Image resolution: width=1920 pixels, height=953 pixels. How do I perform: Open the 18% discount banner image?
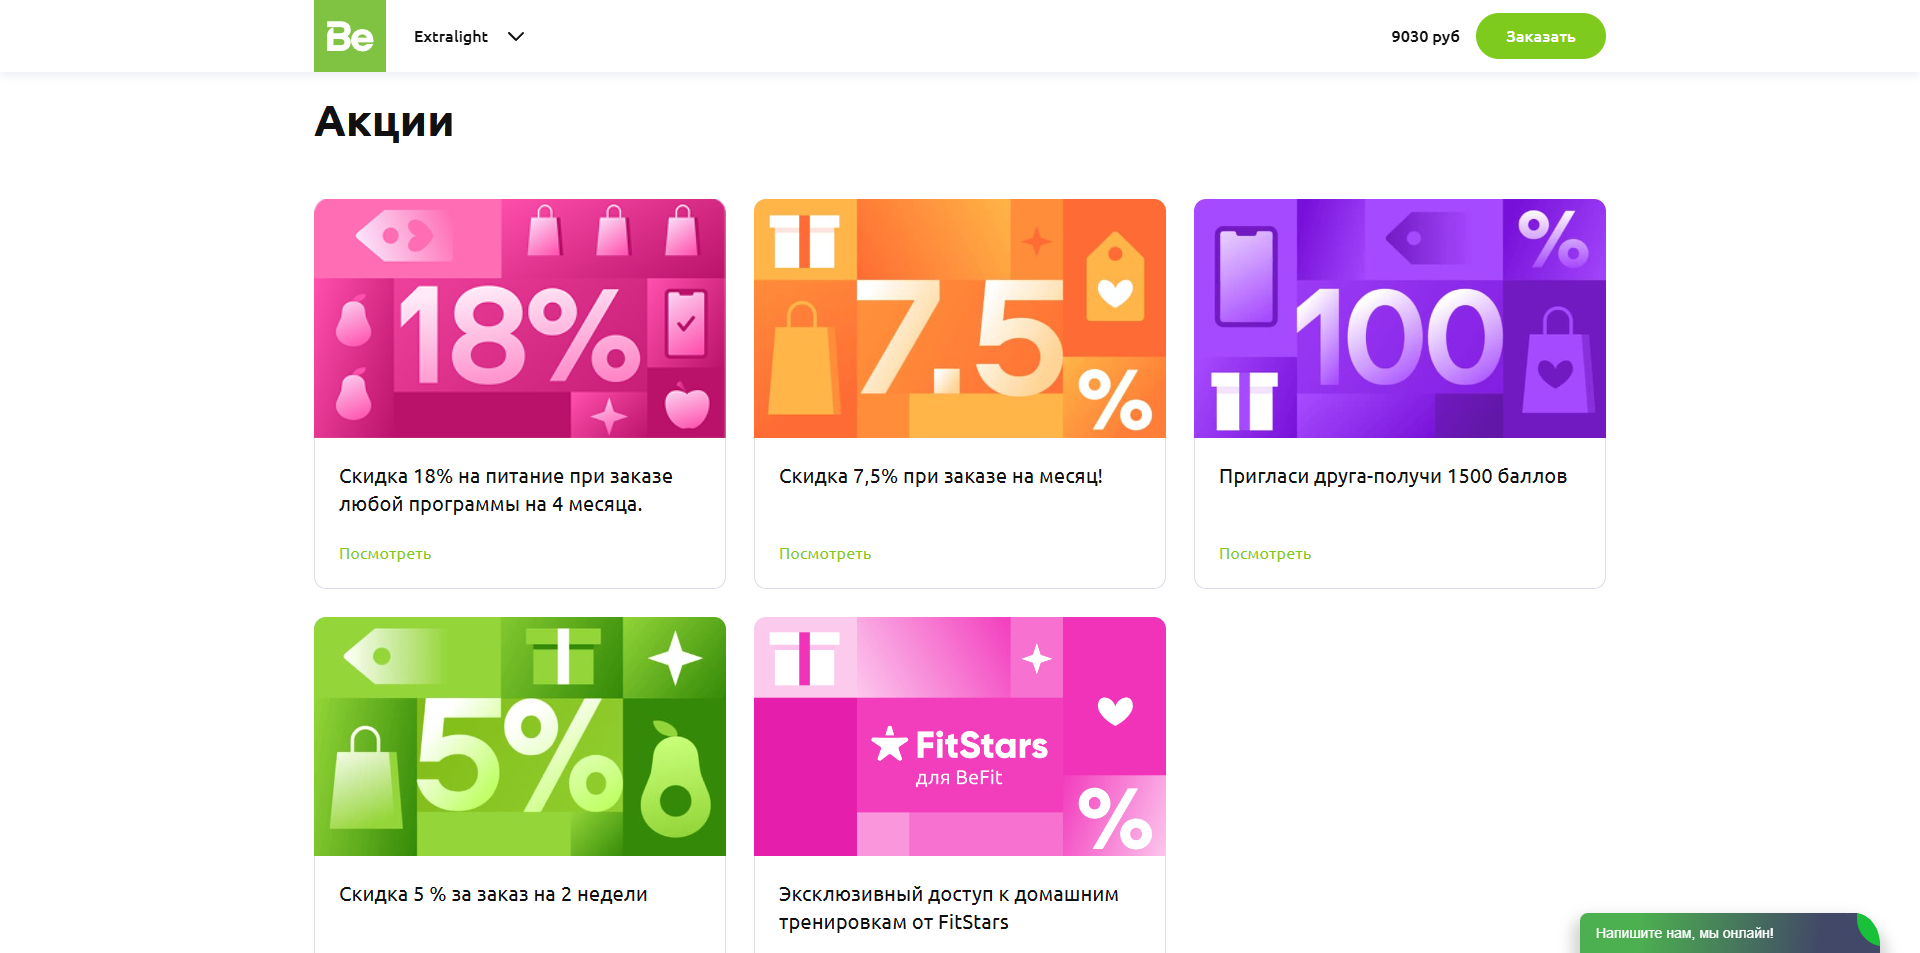tap(519, 318)
